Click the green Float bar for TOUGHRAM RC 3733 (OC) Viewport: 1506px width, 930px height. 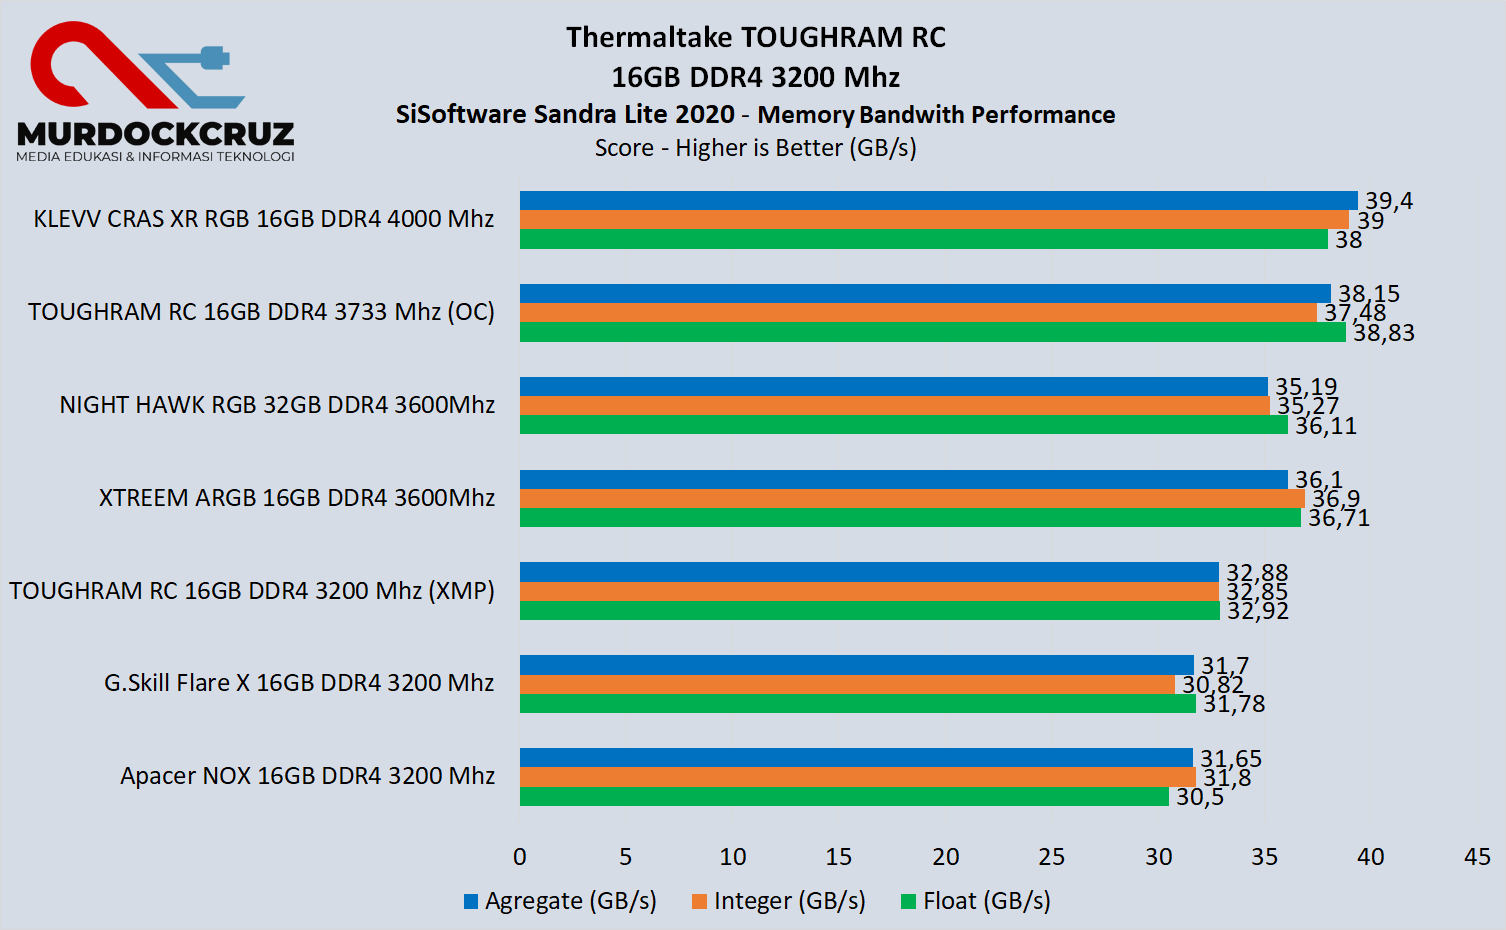click(933, 332)
